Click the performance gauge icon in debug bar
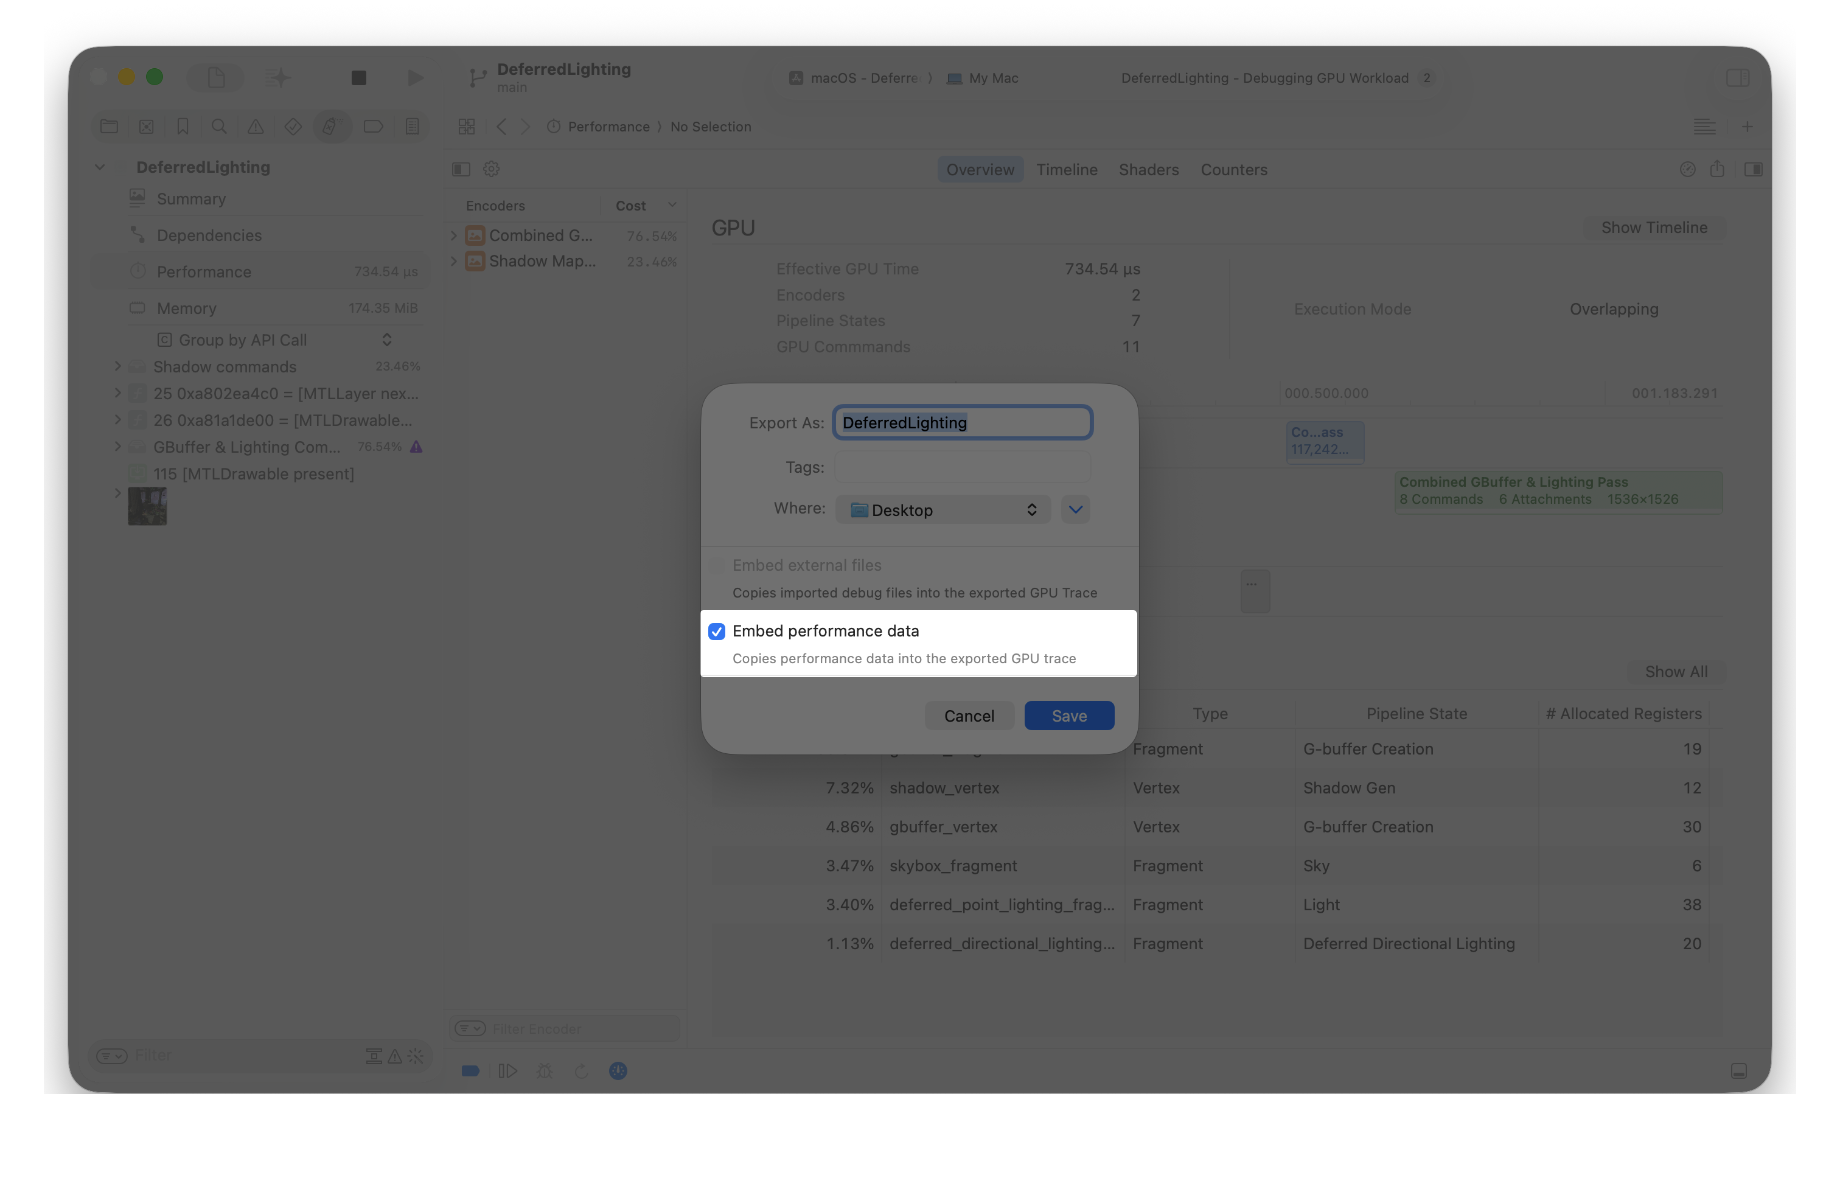 click(618, 1070)
